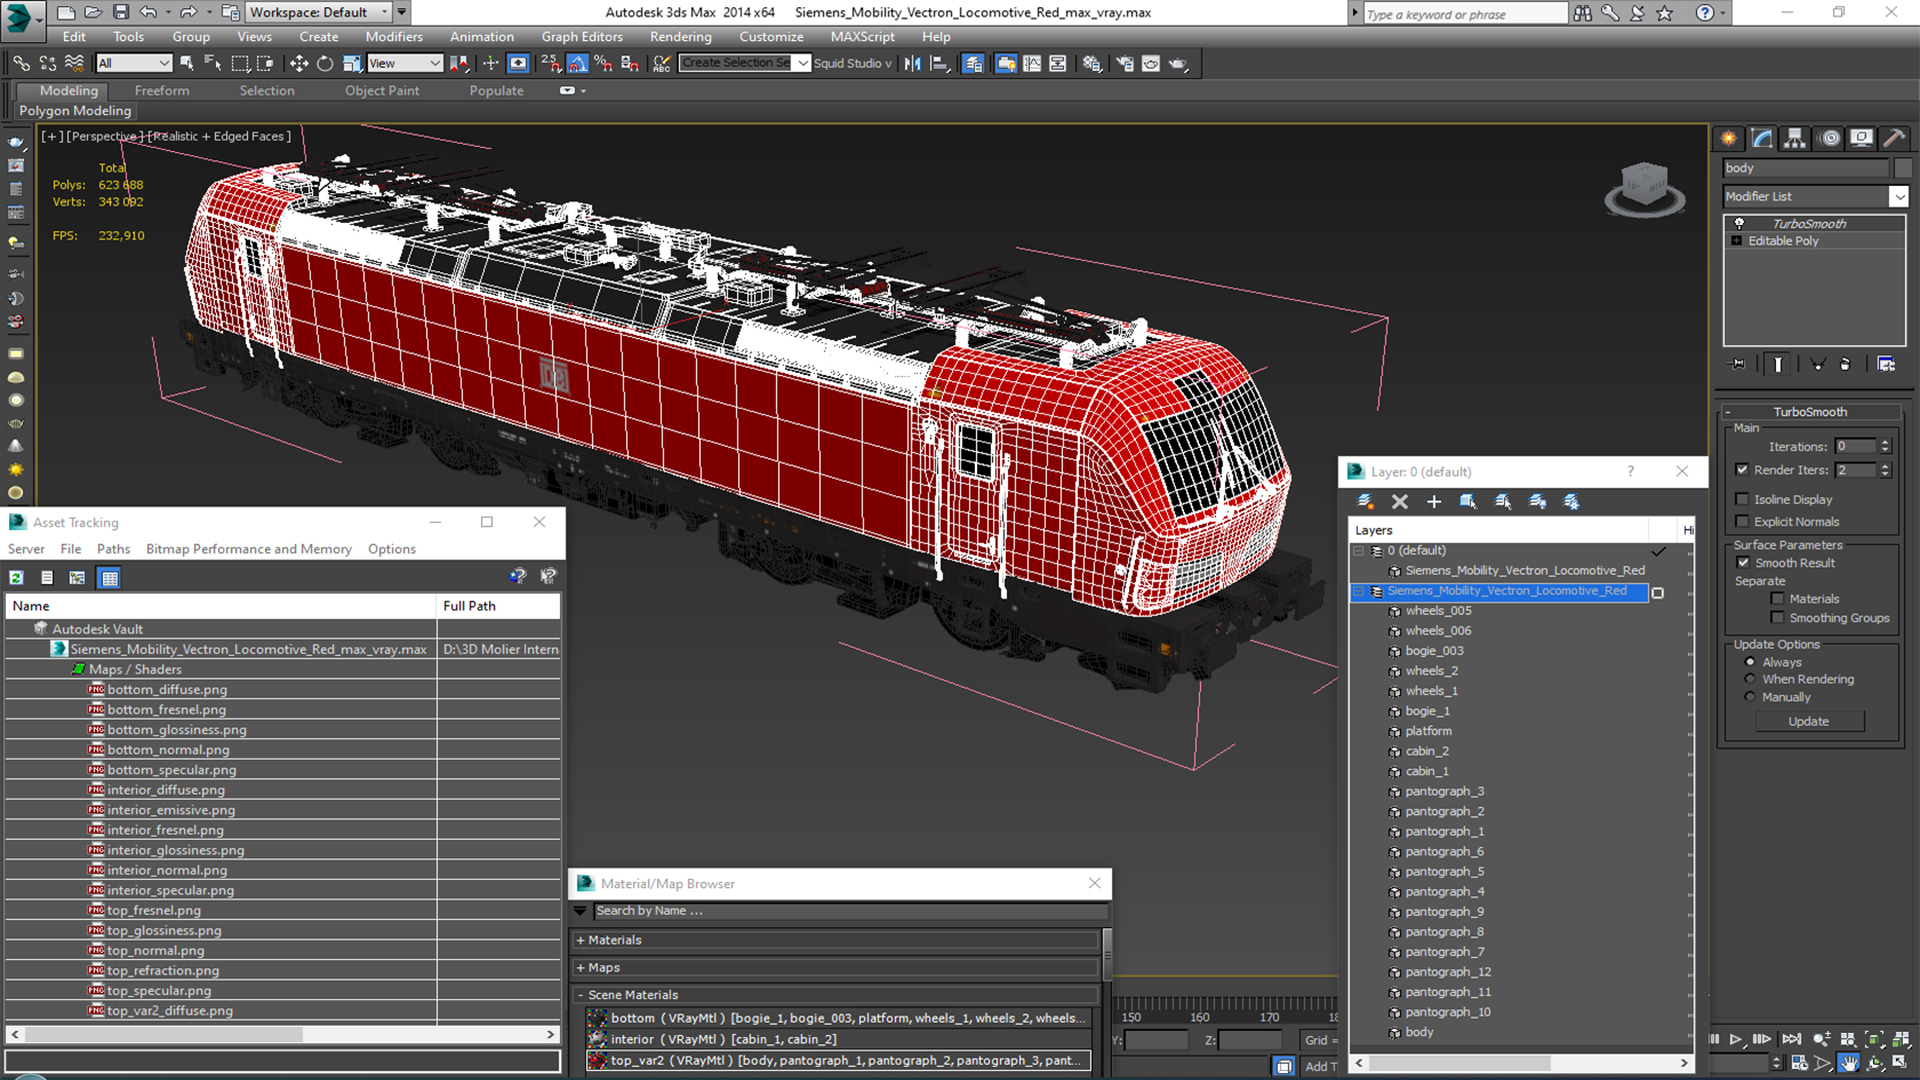Click the Undo arrow icon
The width and height of the screenshot is (1920, 1080).
pos(148,12)
